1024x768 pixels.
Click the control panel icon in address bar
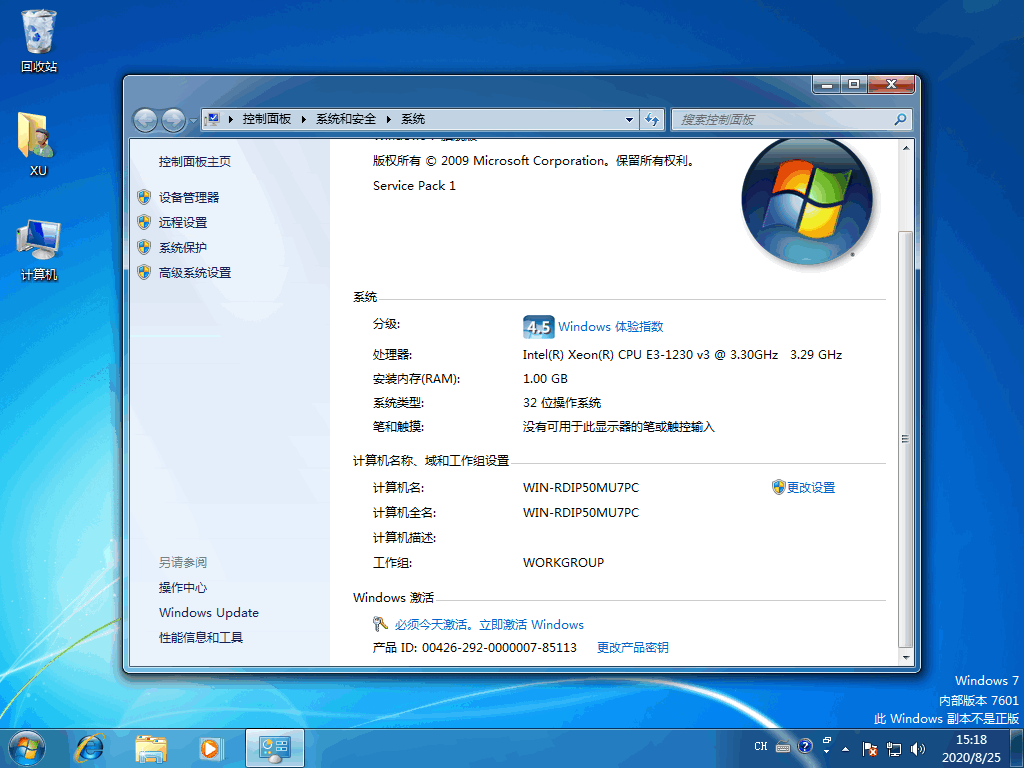pyautogui.click(x=212, y=119)
